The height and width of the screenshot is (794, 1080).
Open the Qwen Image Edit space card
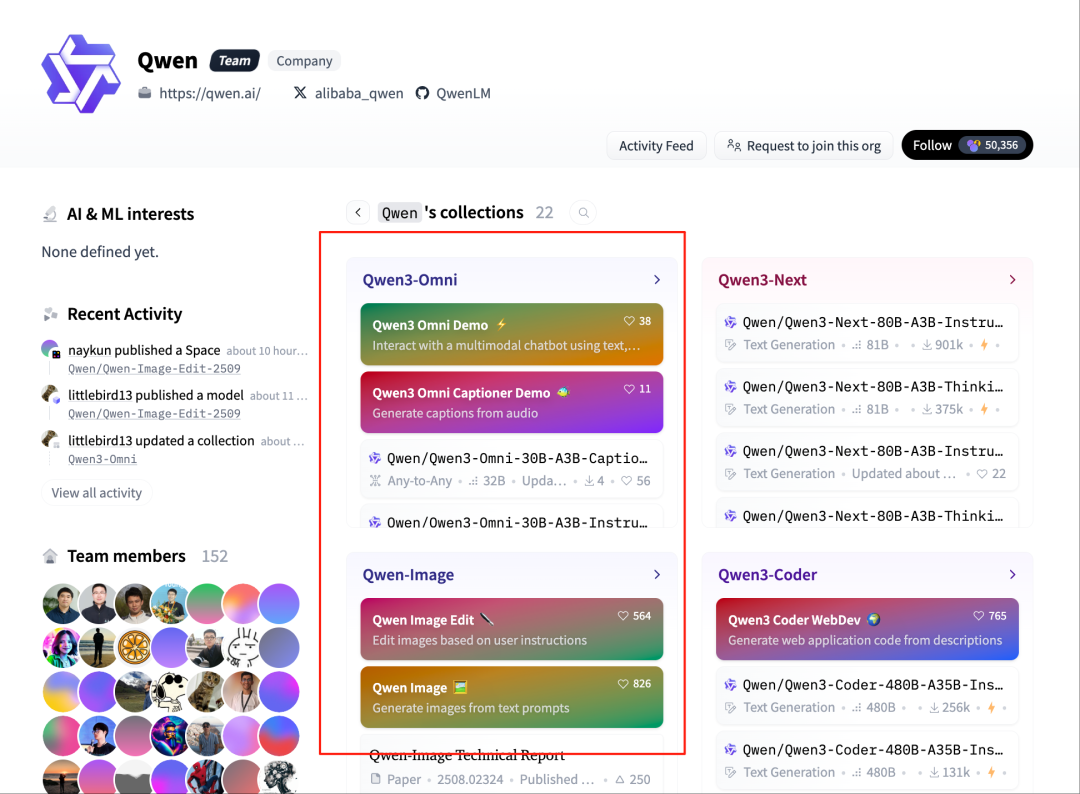(512, 629)
